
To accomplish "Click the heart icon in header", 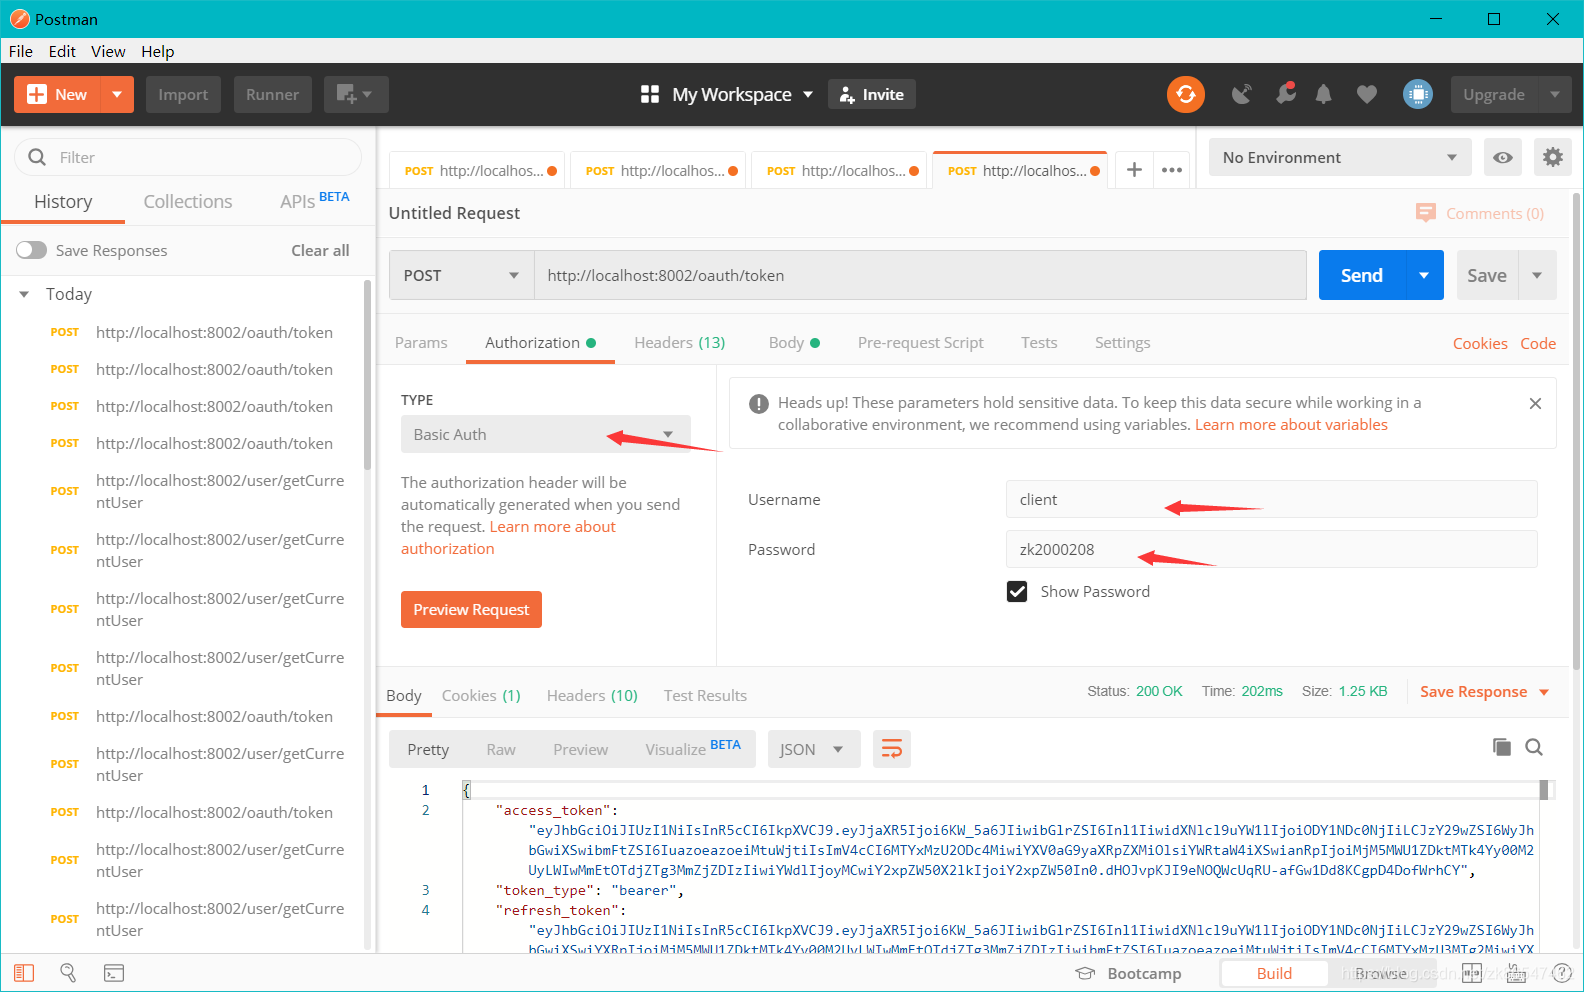I will click(1366, 94).
